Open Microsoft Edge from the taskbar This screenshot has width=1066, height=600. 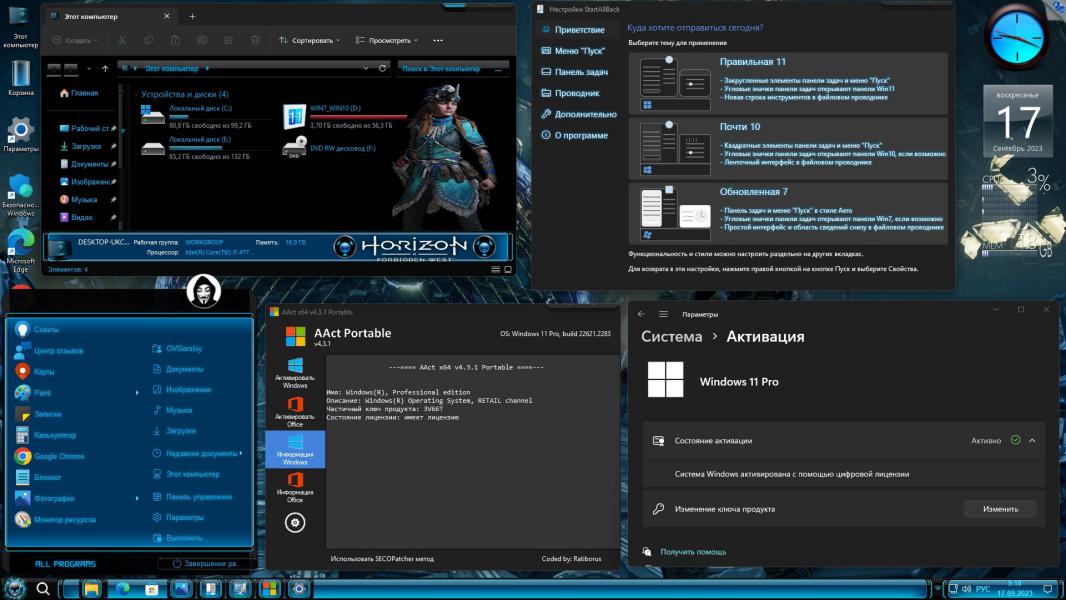pyautogui.click(x=122, y=588)
